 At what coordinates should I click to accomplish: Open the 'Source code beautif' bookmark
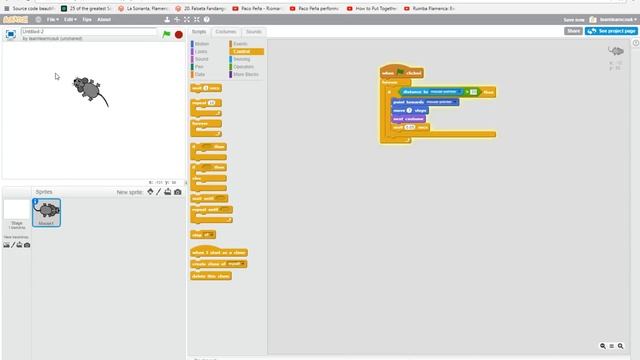[x=29, y=8]
